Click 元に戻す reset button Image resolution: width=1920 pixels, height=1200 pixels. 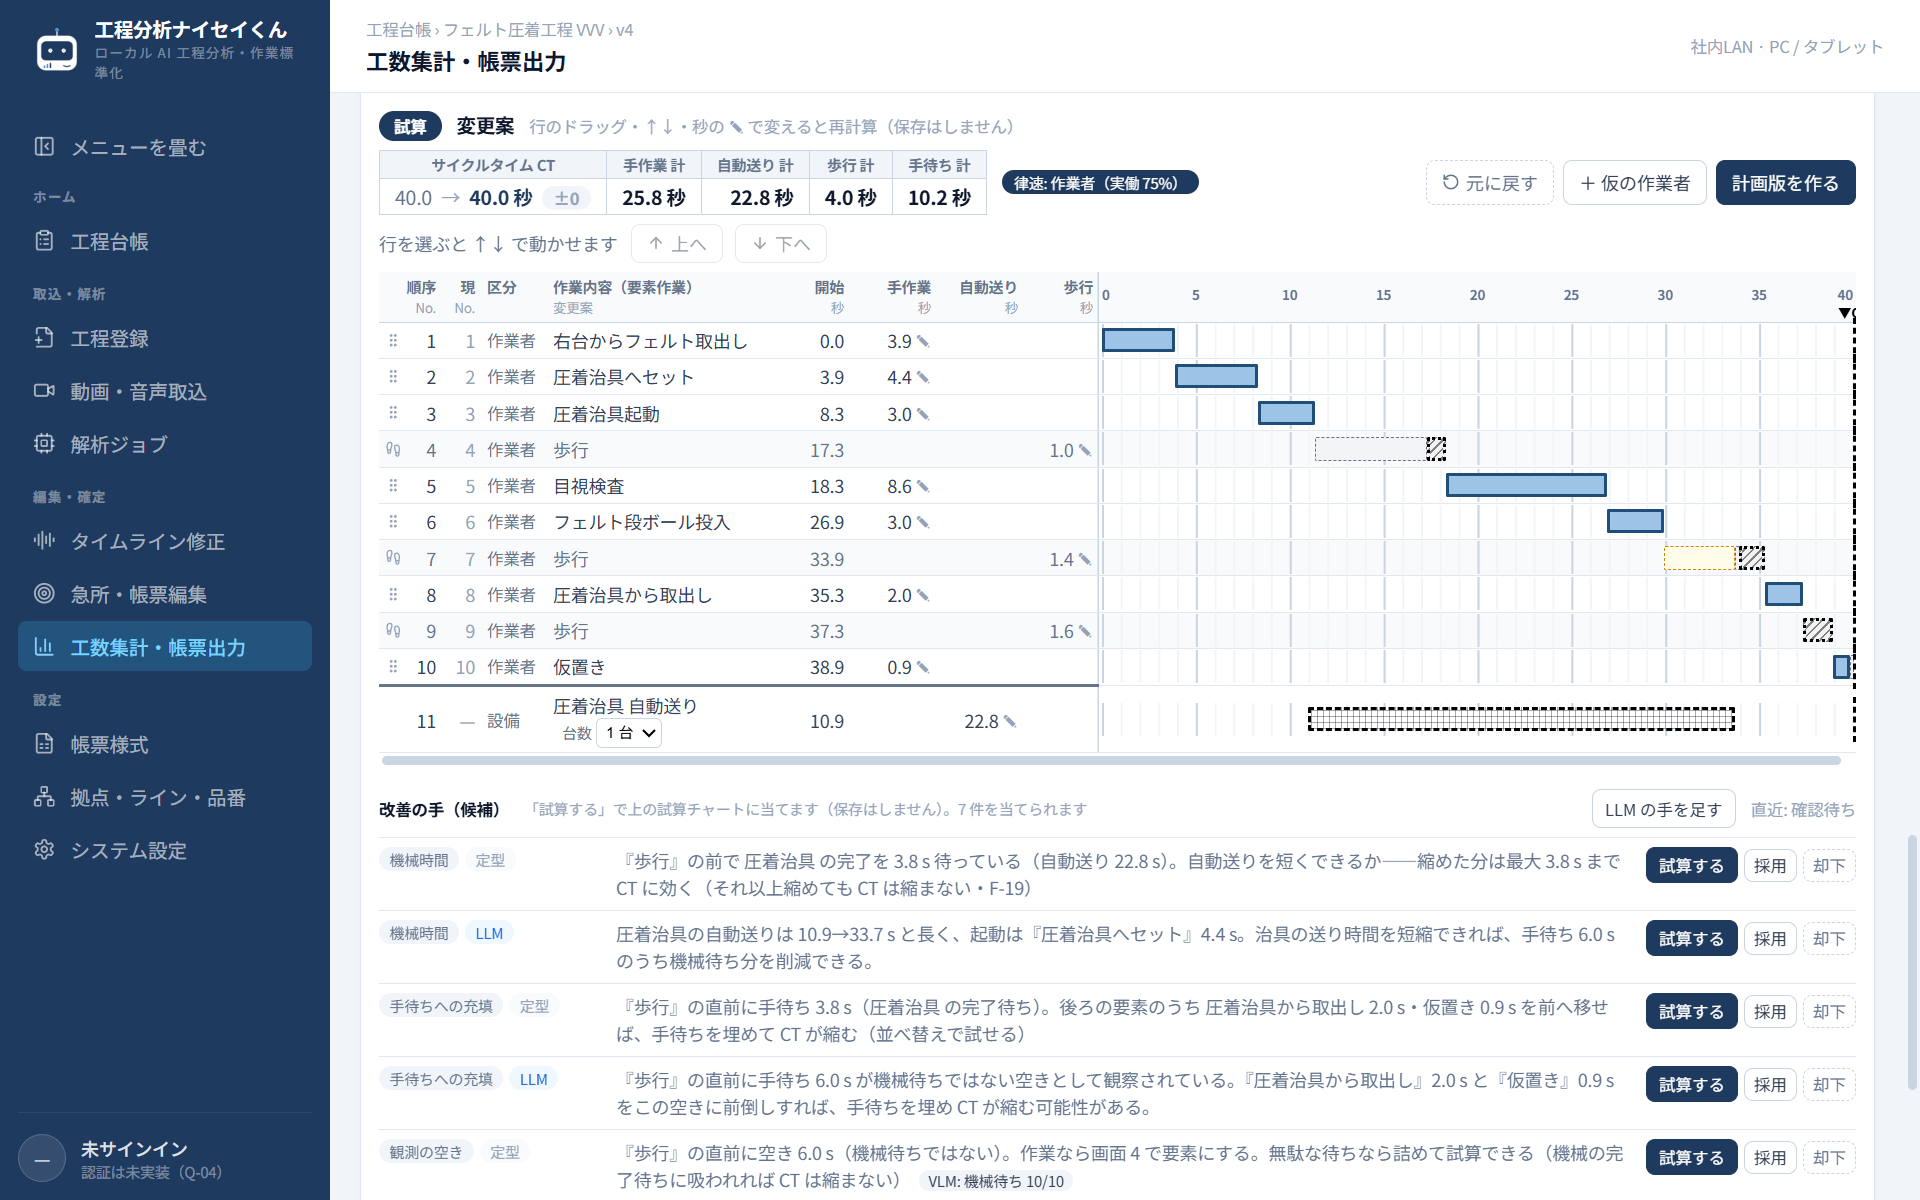[x=1489, y=183]
